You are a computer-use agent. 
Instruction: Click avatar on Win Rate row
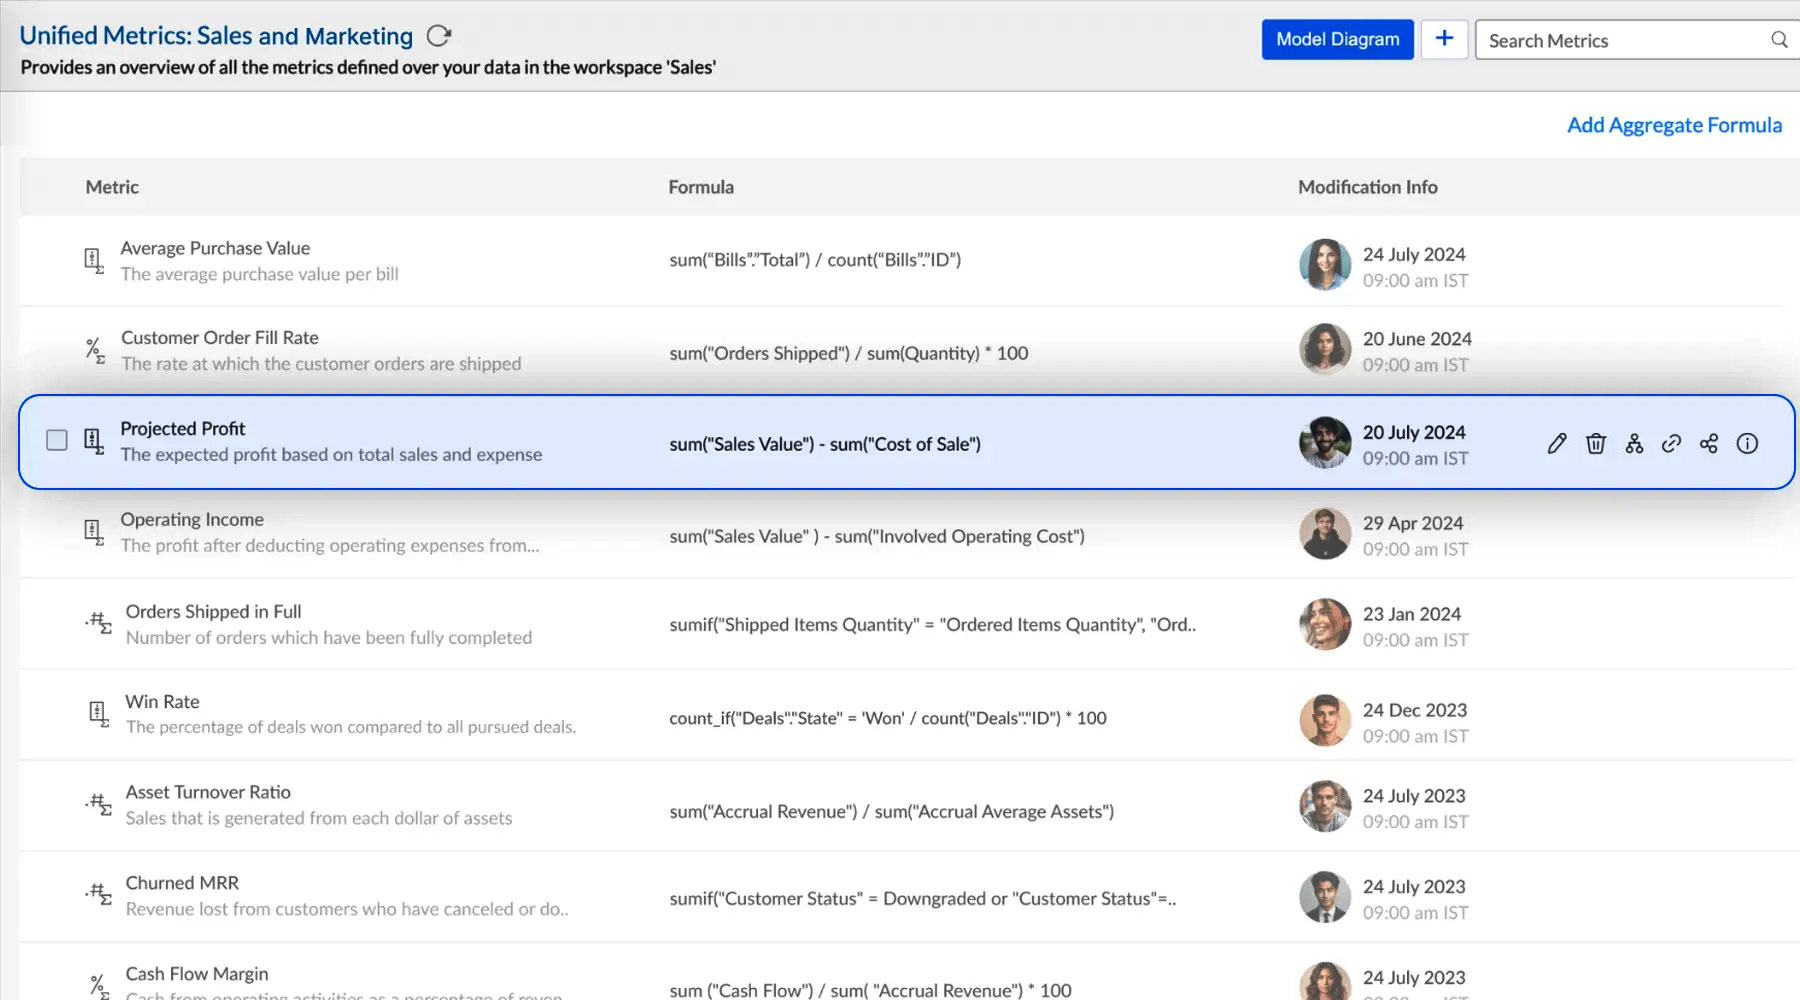pyautogui.click(x=1325, y=720)
